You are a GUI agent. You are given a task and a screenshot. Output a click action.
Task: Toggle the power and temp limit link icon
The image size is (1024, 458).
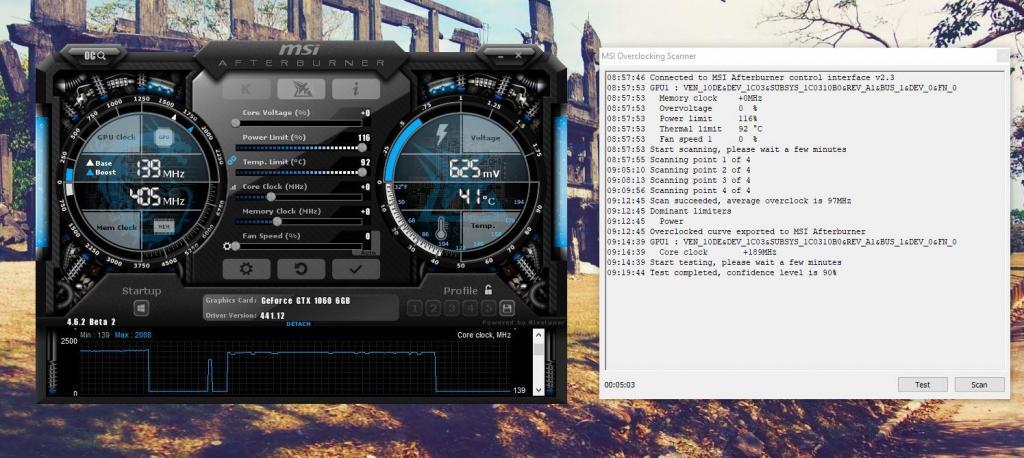point(232,160)
